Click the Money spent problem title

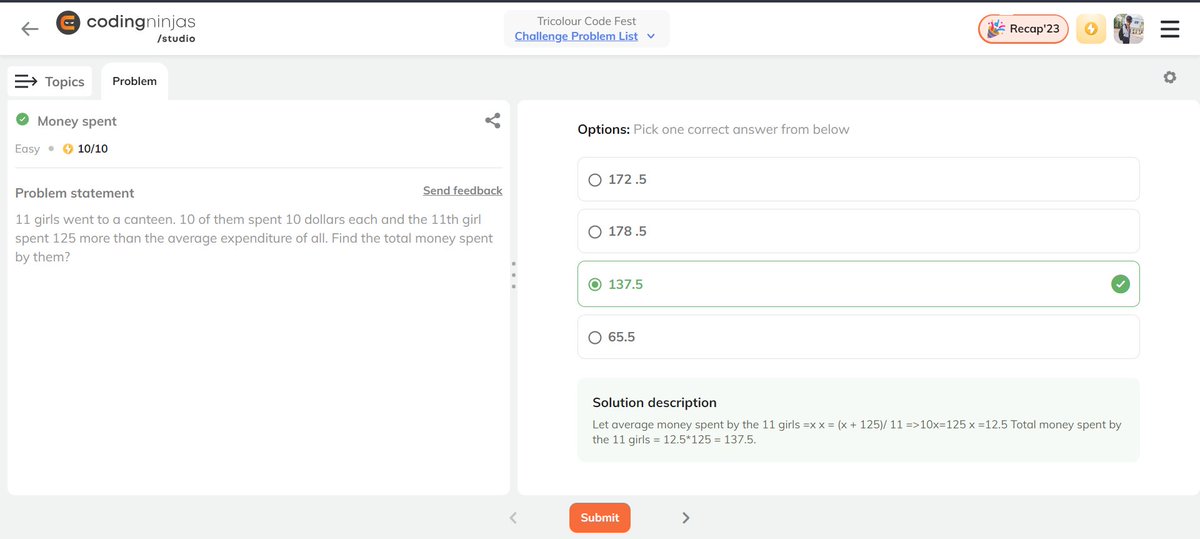point(77,121)
